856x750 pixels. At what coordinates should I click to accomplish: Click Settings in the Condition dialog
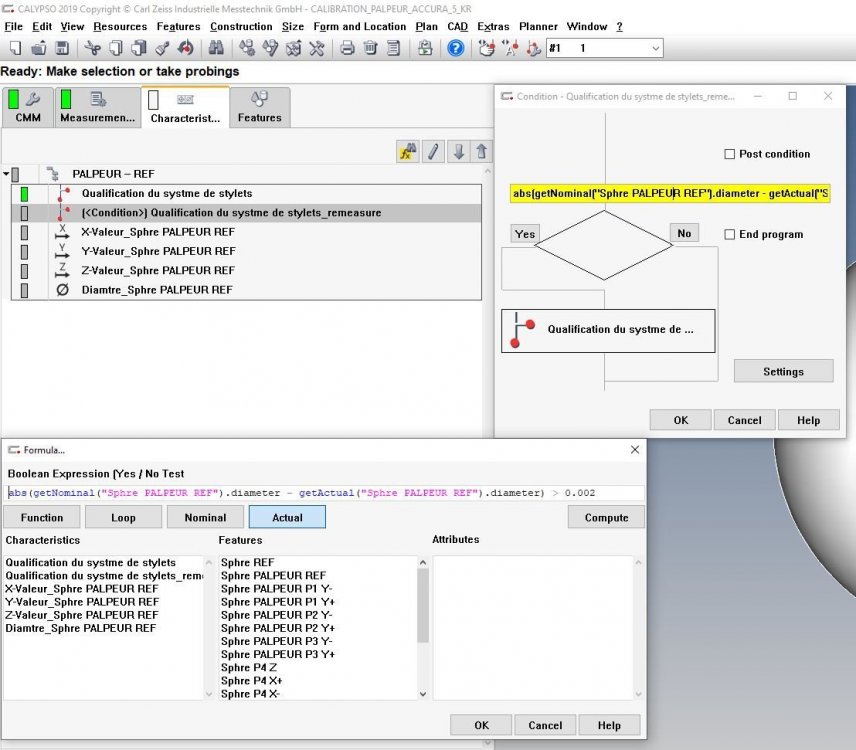783,371
